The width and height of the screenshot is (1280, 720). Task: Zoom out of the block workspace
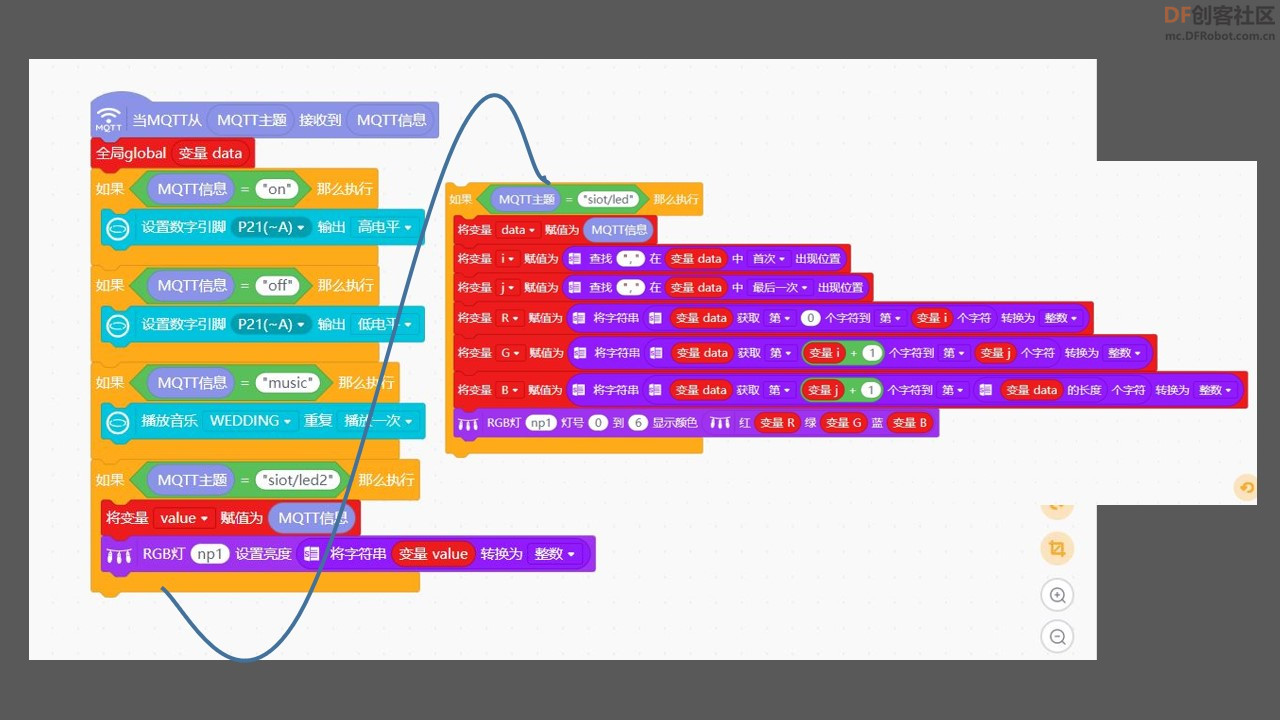click(1057, 636)
